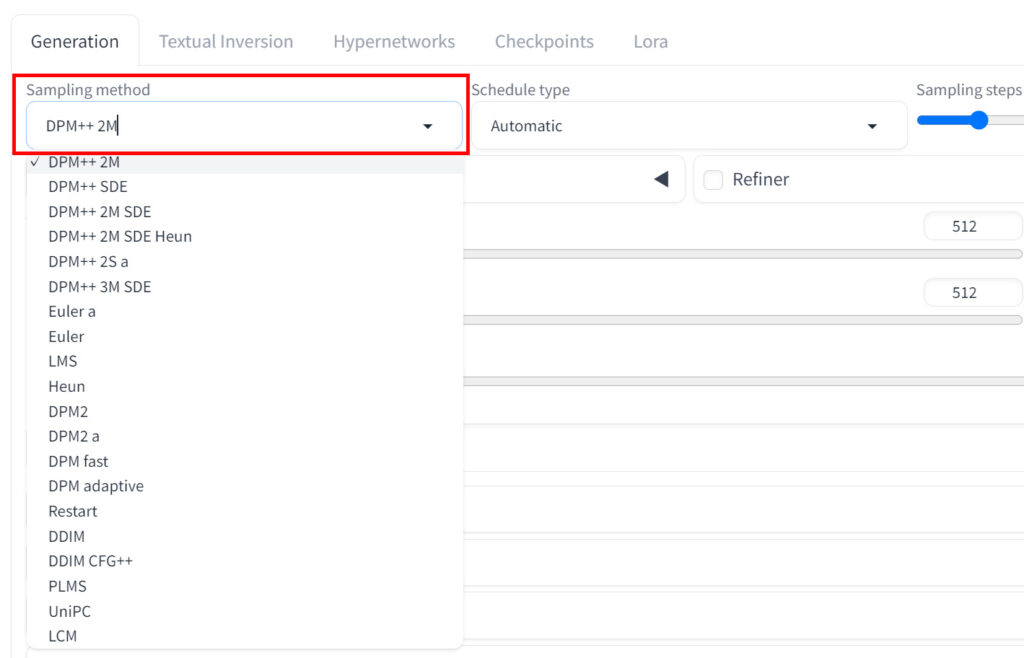1024x658 pixels.
Task: Go to the Checkpoints tab
Action: point(544,41)
